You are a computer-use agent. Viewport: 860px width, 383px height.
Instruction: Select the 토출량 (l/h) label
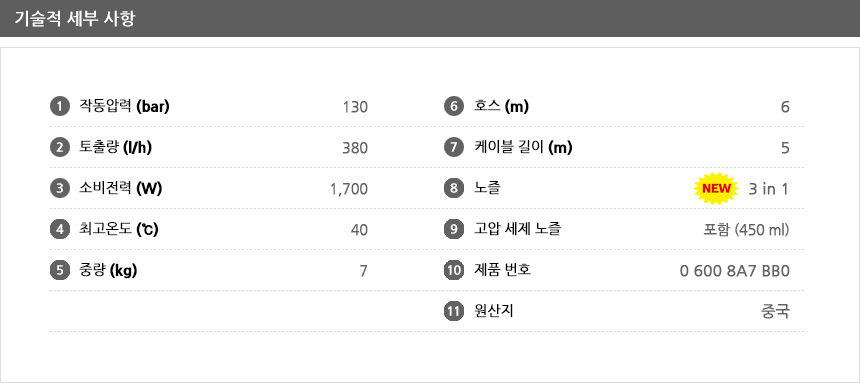coord(116,148)
